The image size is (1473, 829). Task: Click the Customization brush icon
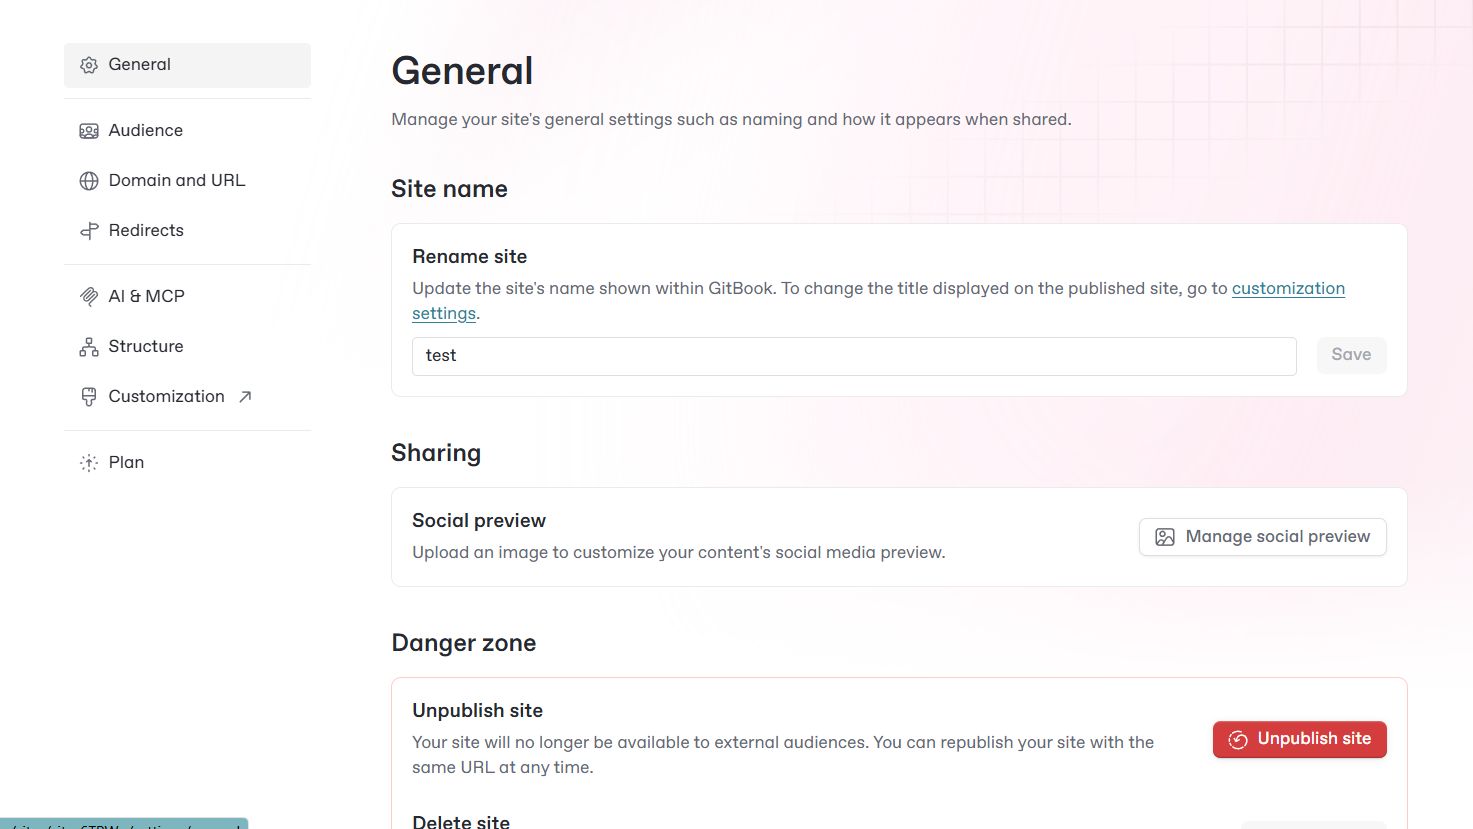(x=89, y=397)
